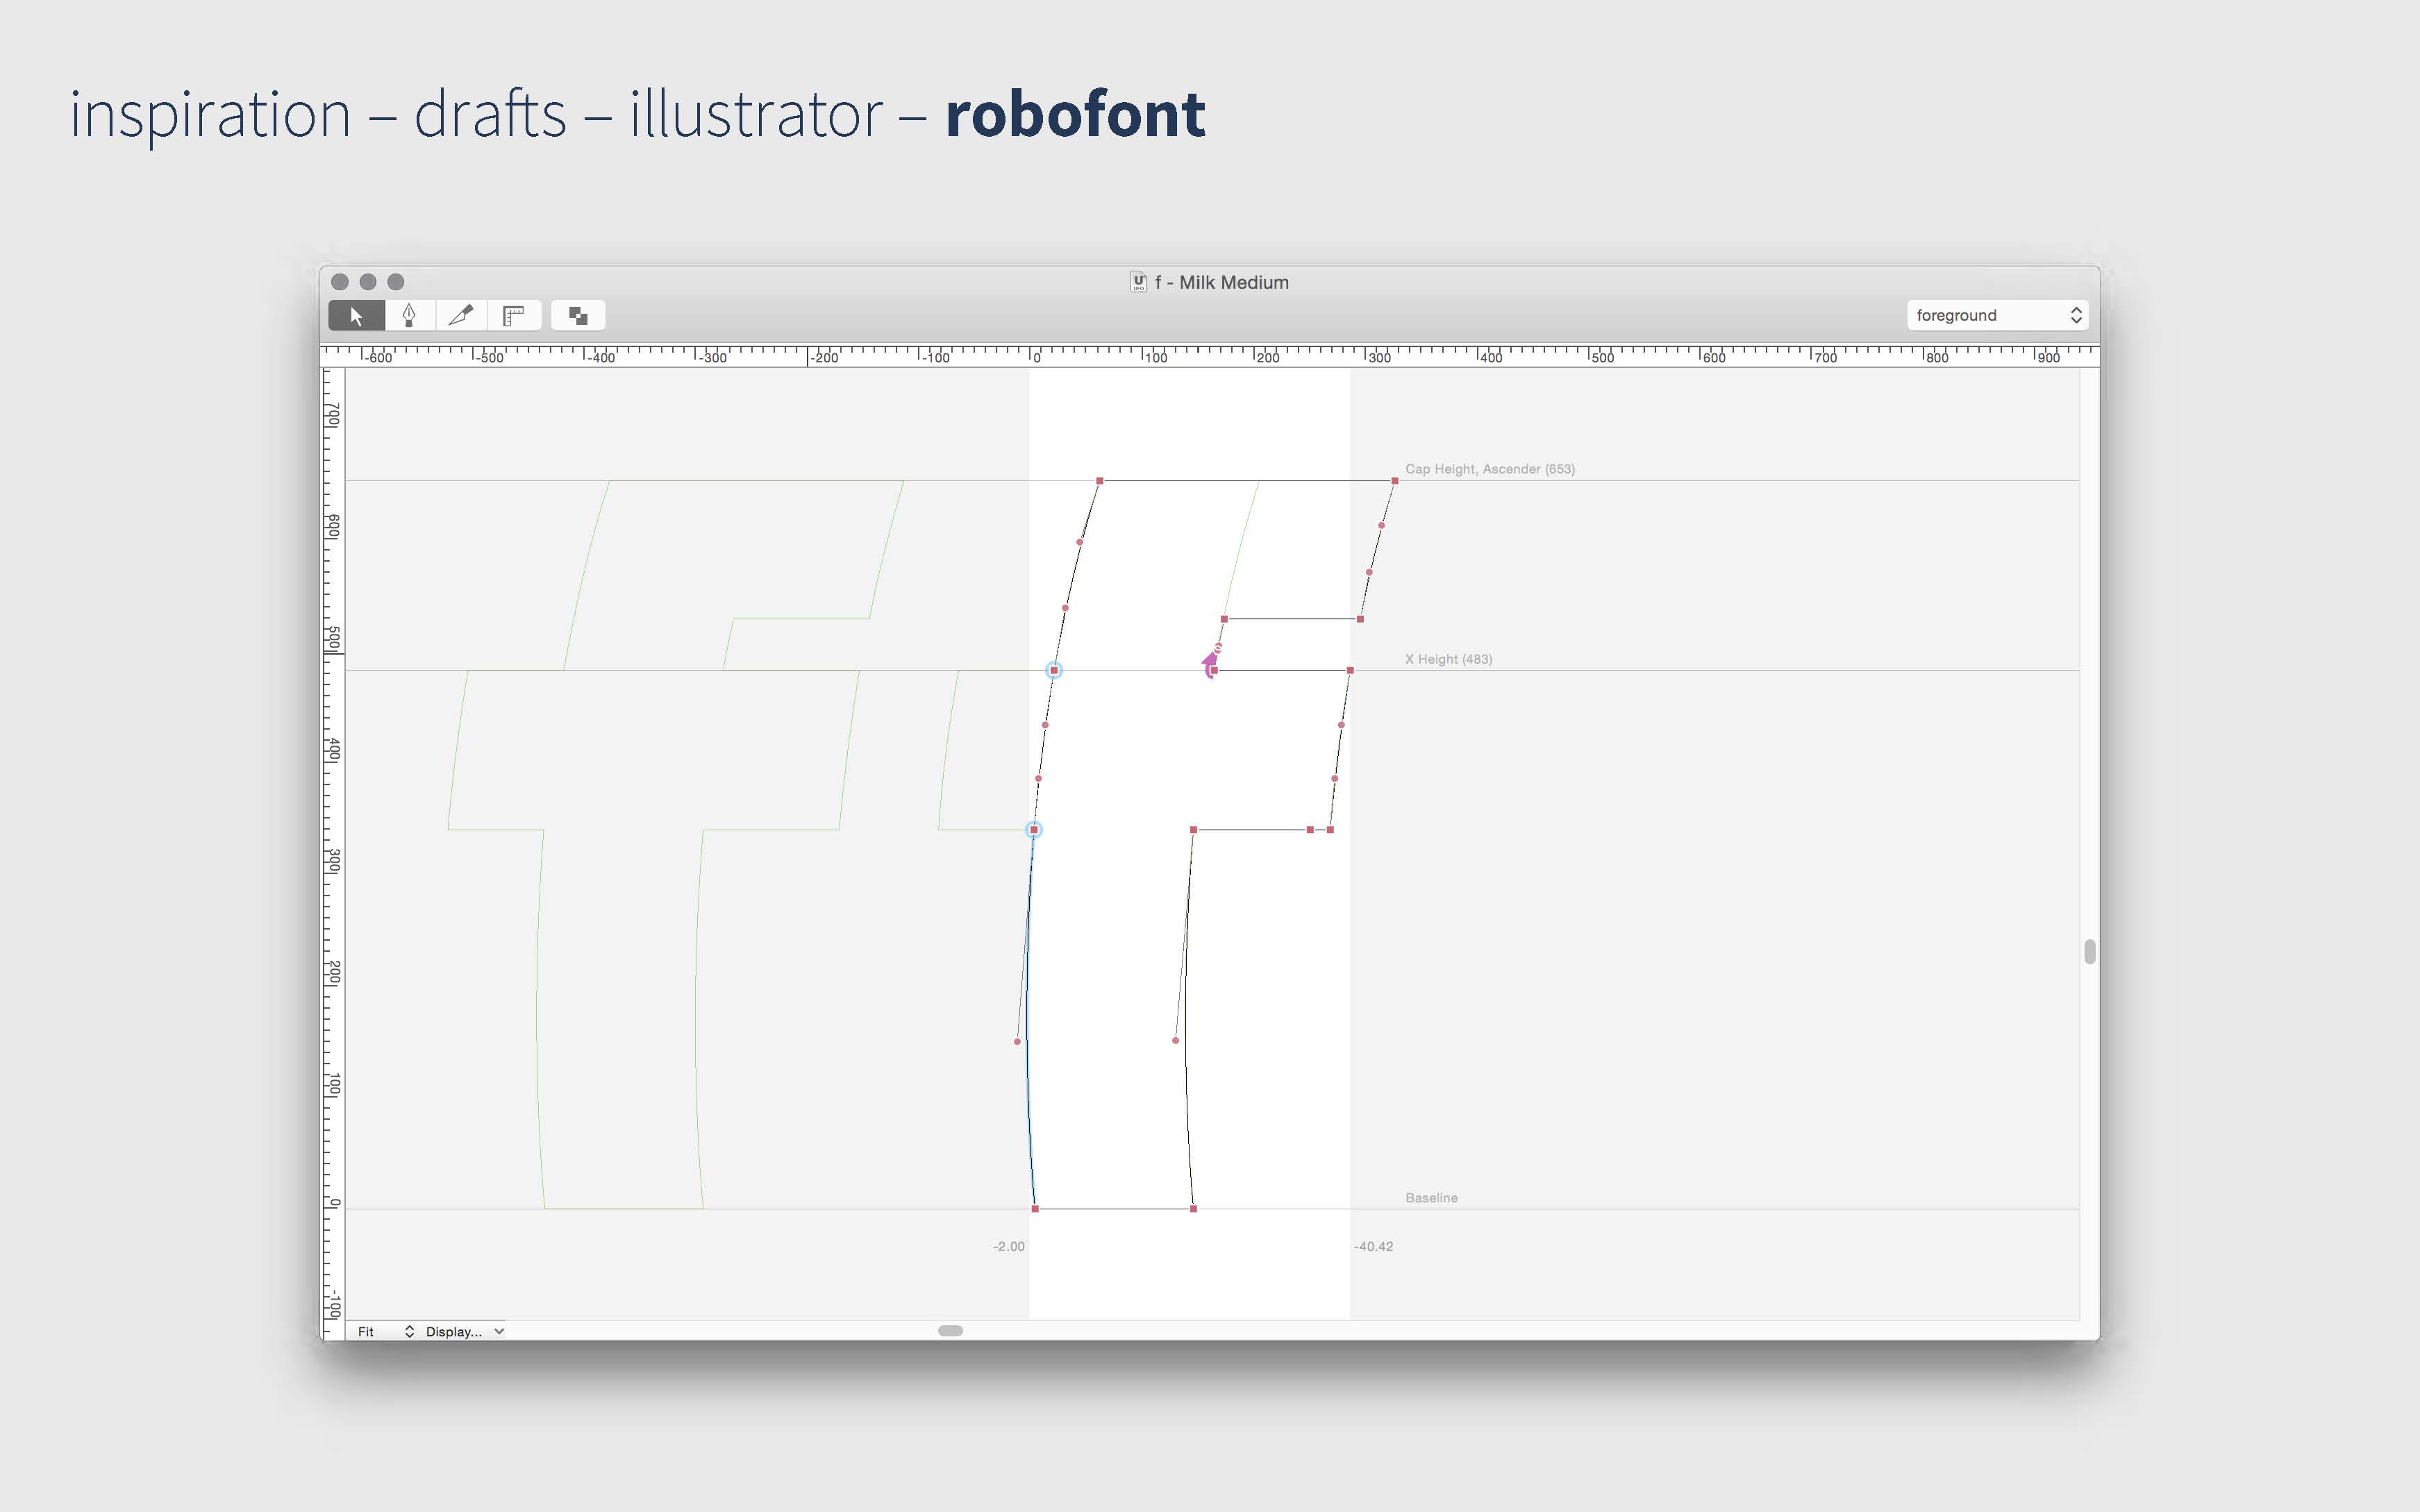Select the bottom-left baseline corner point
2420x1512 pixels.
click(1035, 1209)
